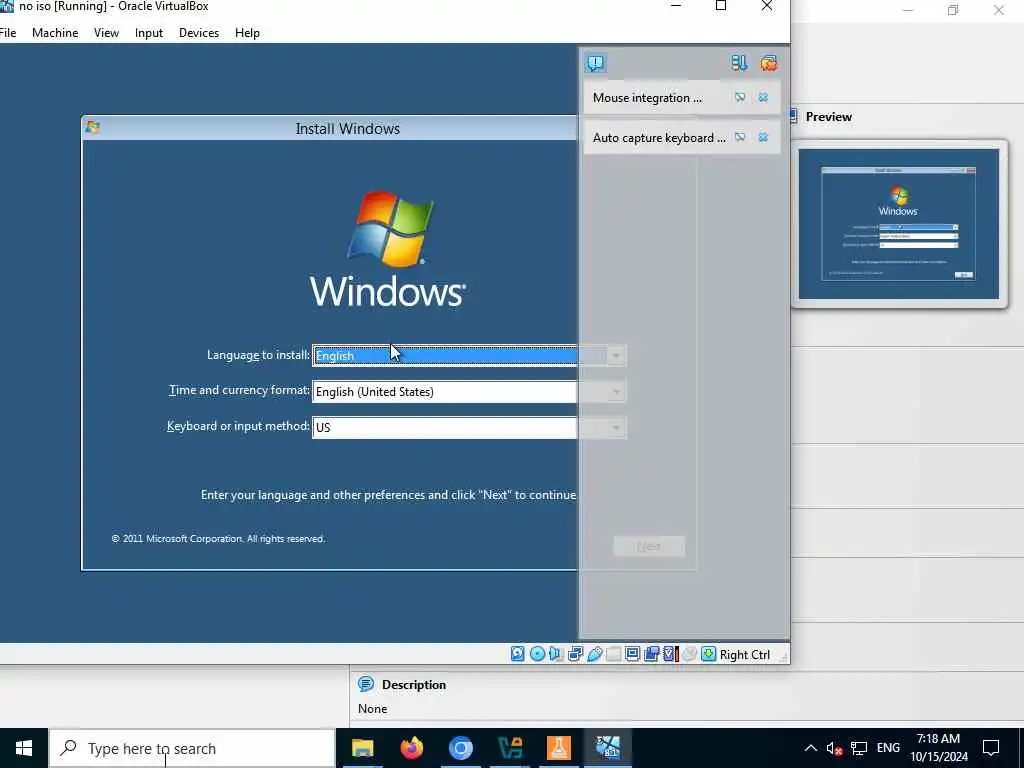Click the network adapters status icon

575,654
